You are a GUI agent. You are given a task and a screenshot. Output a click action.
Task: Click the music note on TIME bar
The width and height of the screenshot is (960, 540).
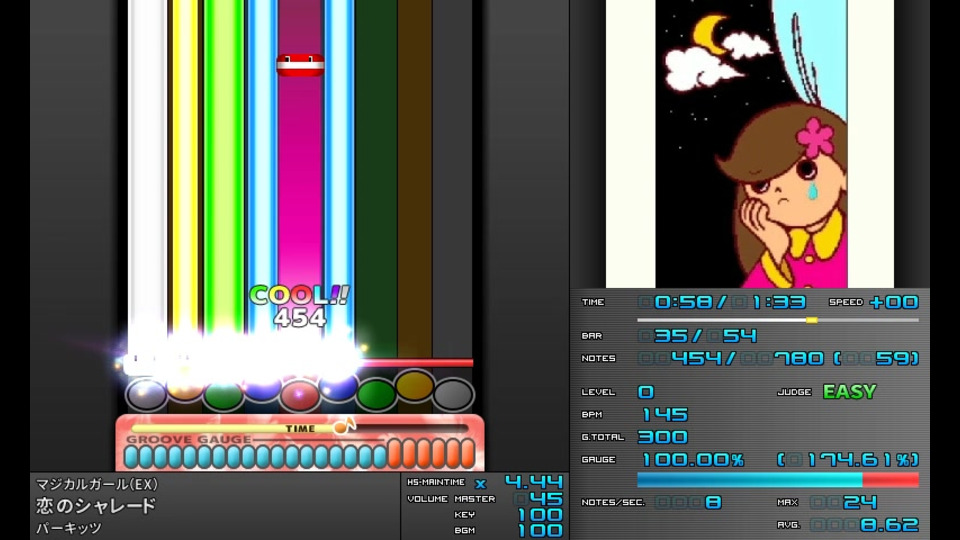point(344,425)
